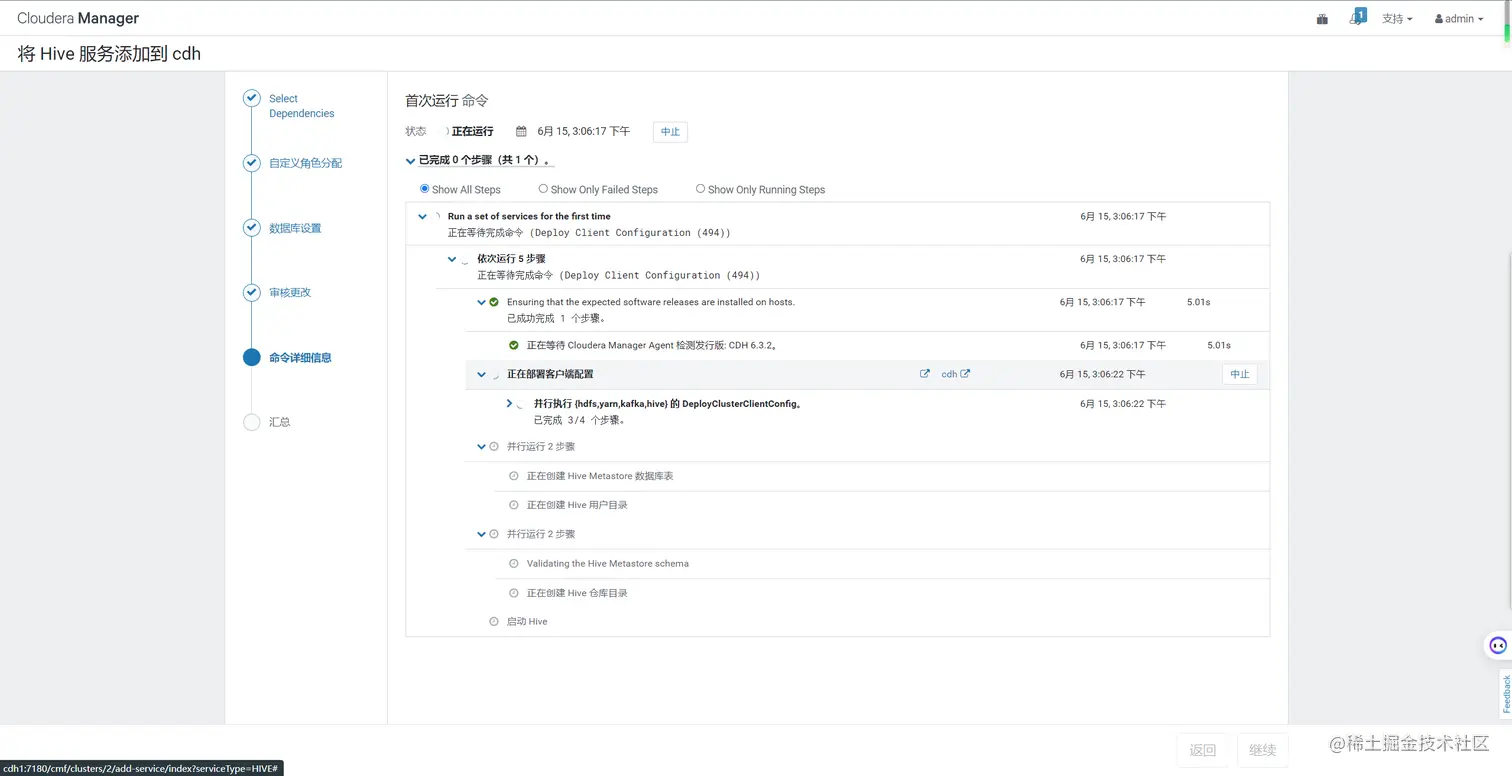1512x776 pixels.
Task: Select the 命令详细信息 wizard step label
Action: (x=300, y=357)
